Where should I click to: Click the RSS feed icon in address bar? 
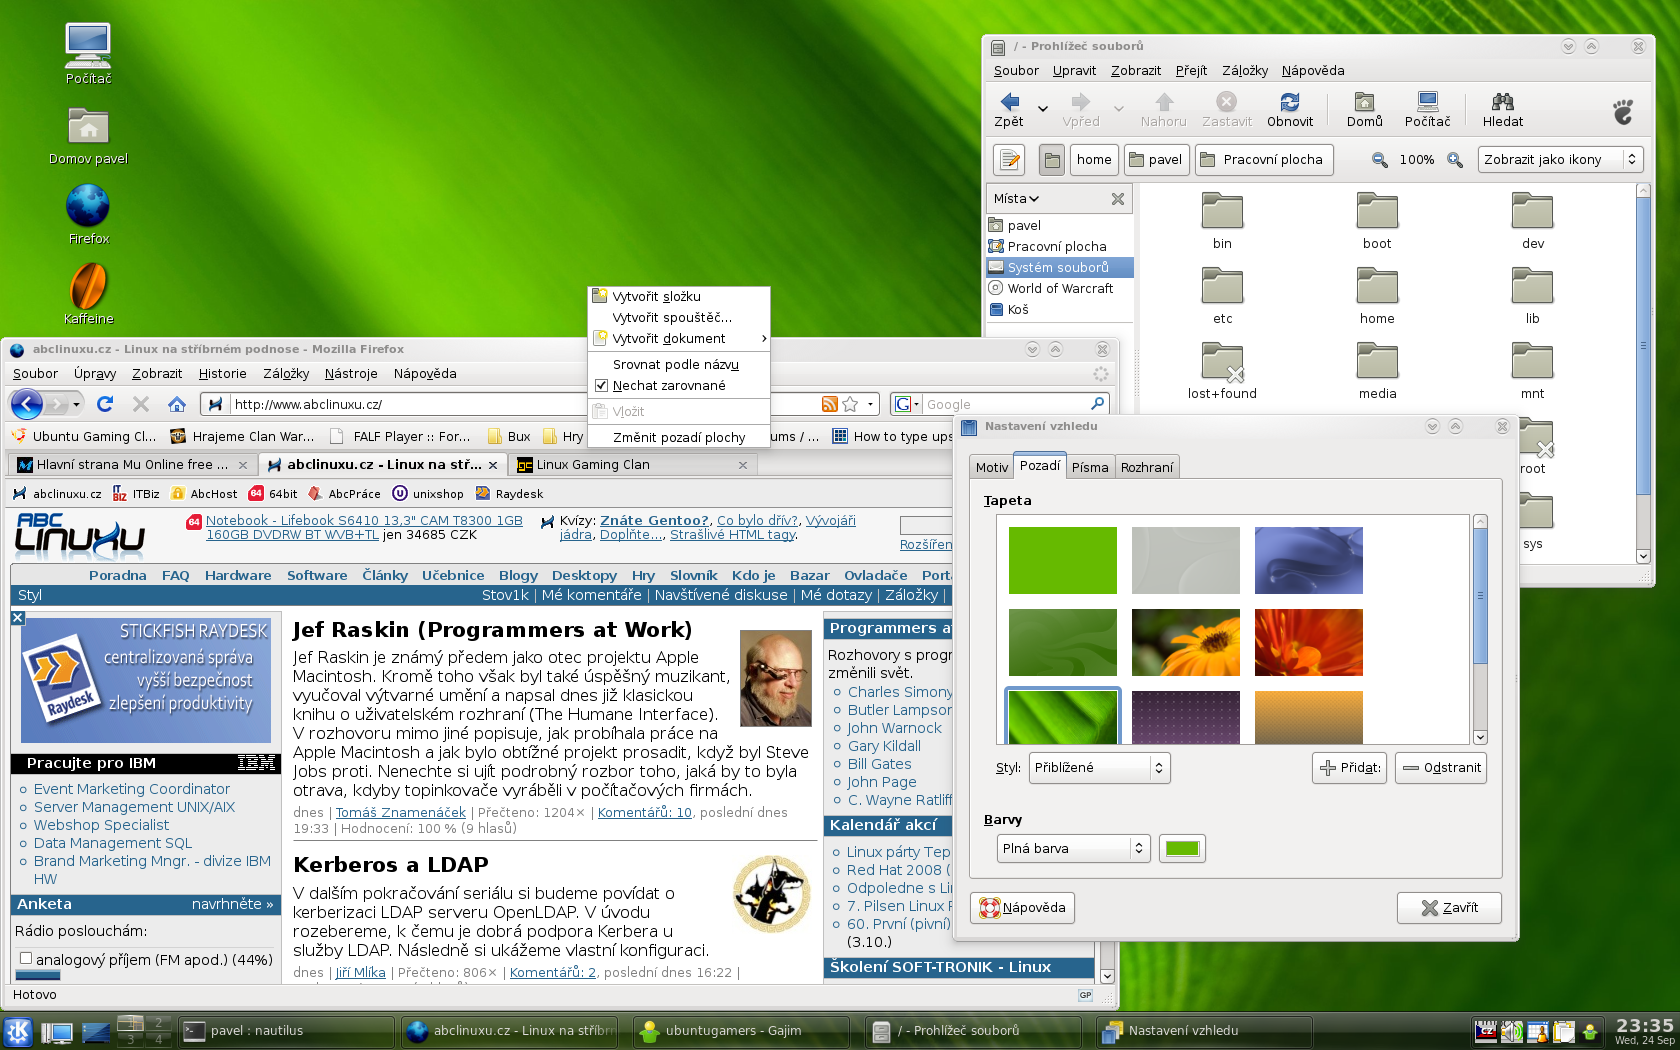coord(829,404)
